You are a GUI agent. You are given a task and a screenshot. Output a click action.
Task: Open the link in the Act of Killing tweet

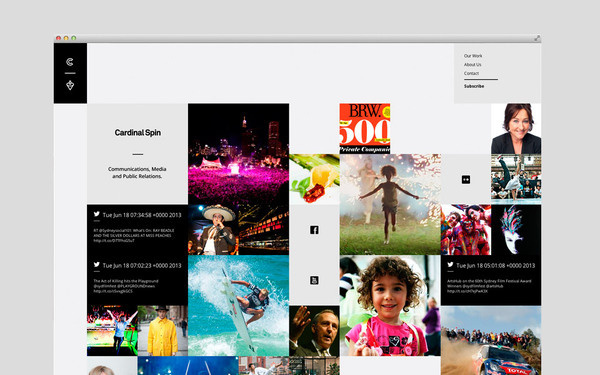[113, 291]
